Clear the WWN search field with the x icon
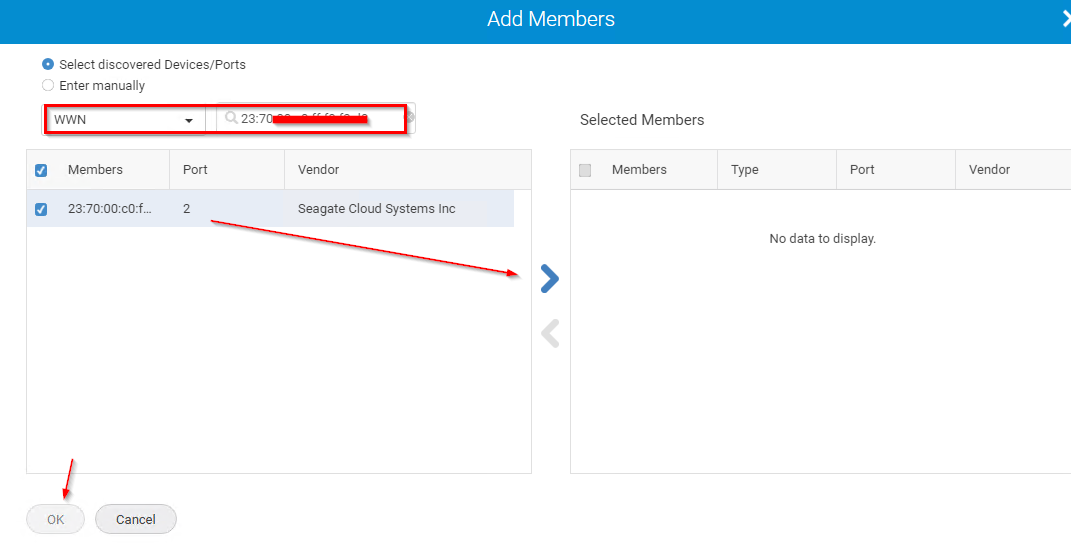 coord(410,118)
